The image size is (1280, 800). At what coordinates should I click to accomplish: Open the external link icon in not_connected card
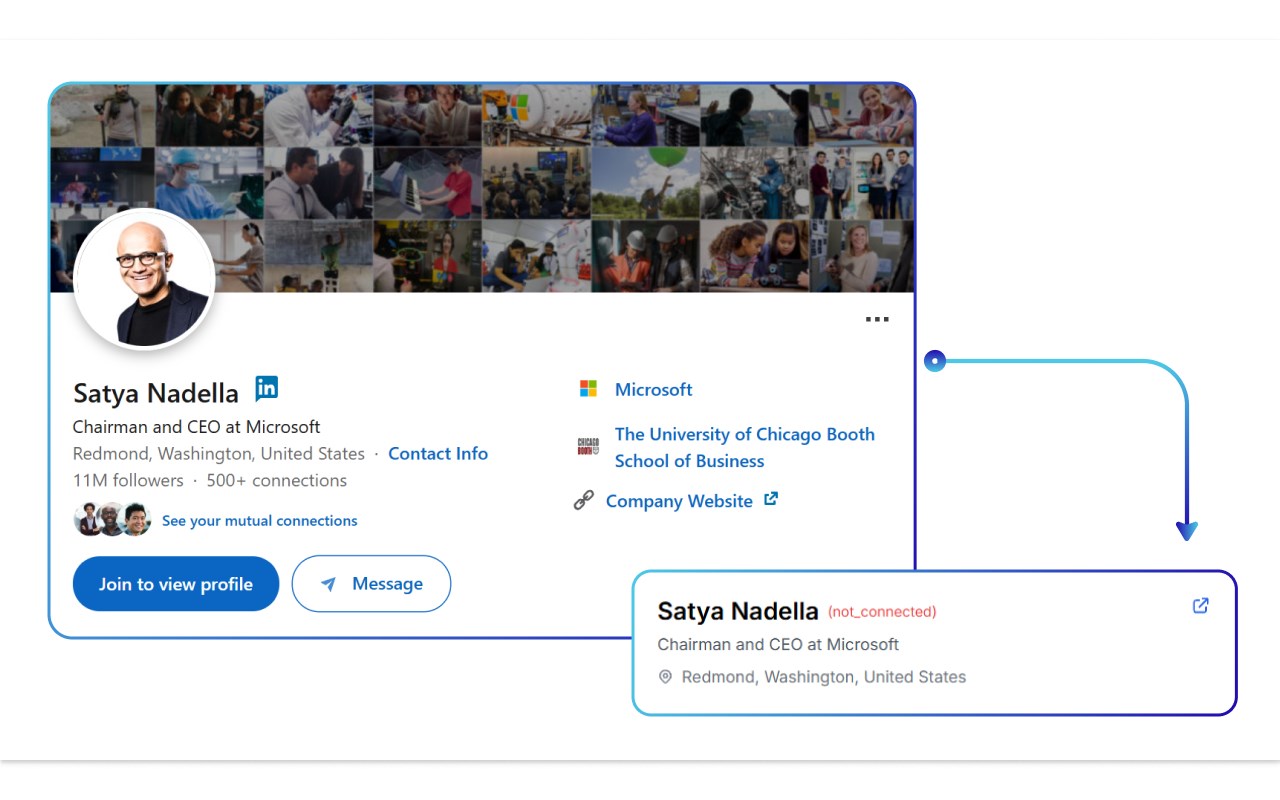pyautogui.click(x=1201, y=606)
